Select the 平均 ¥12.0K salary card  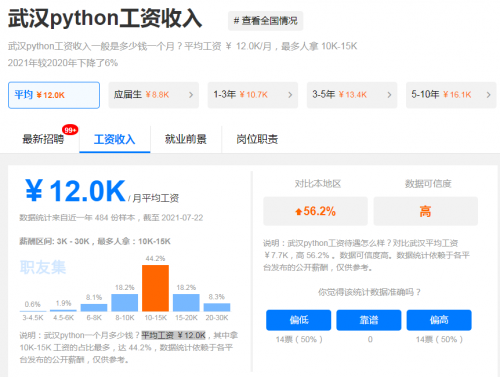(54, 95)
